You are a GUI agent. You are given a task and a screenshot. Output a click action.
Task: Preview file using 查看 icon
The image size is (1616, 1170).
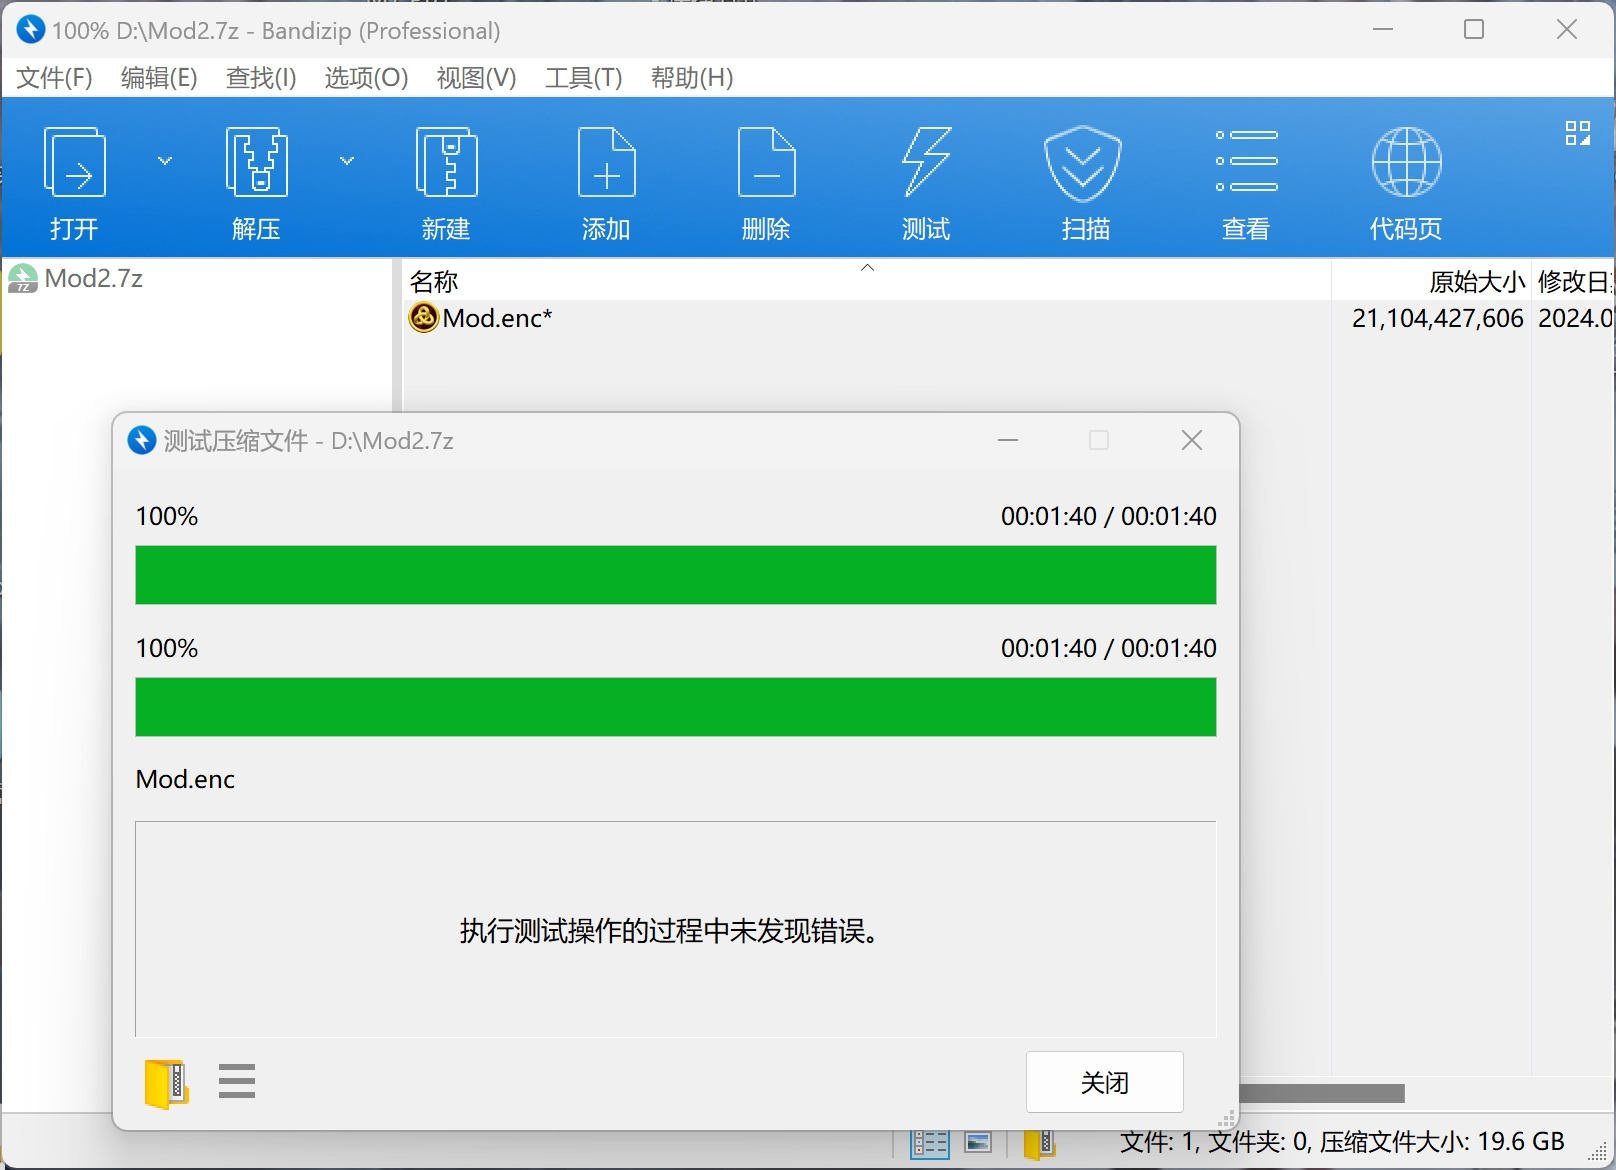[1245, 180]
